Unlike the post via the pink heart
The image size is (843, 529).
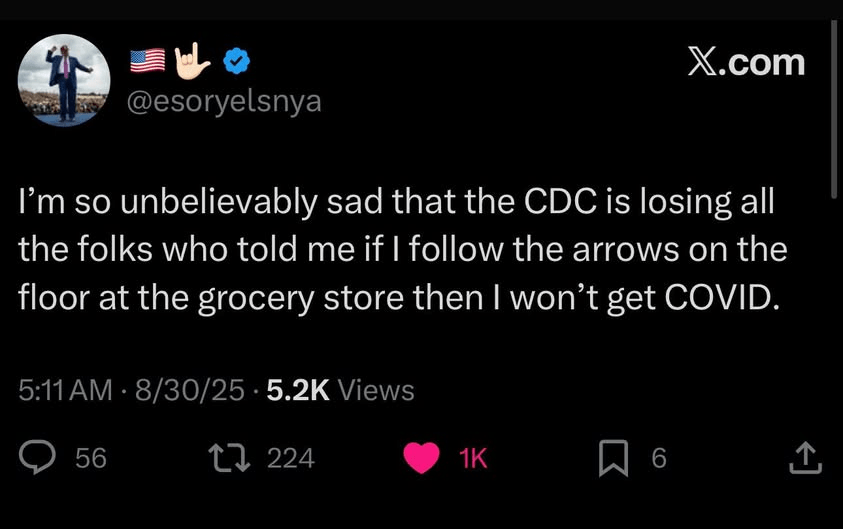click(x=422, y=458)
